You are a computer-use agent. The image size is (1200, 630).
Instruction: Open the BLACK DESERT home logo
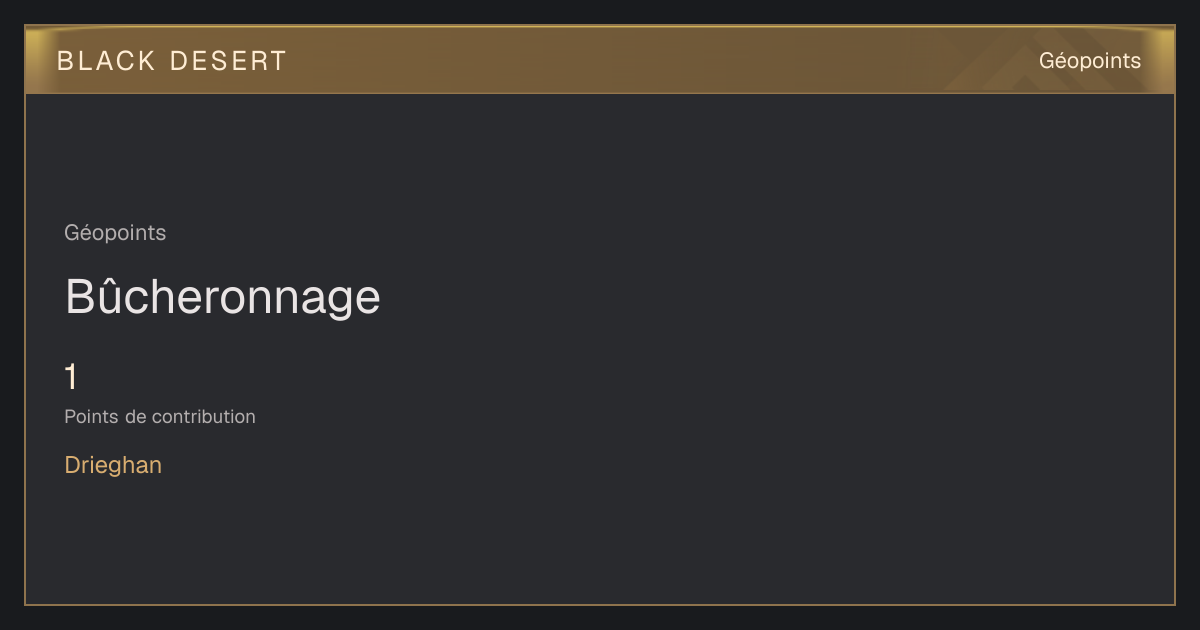(172, 61)
